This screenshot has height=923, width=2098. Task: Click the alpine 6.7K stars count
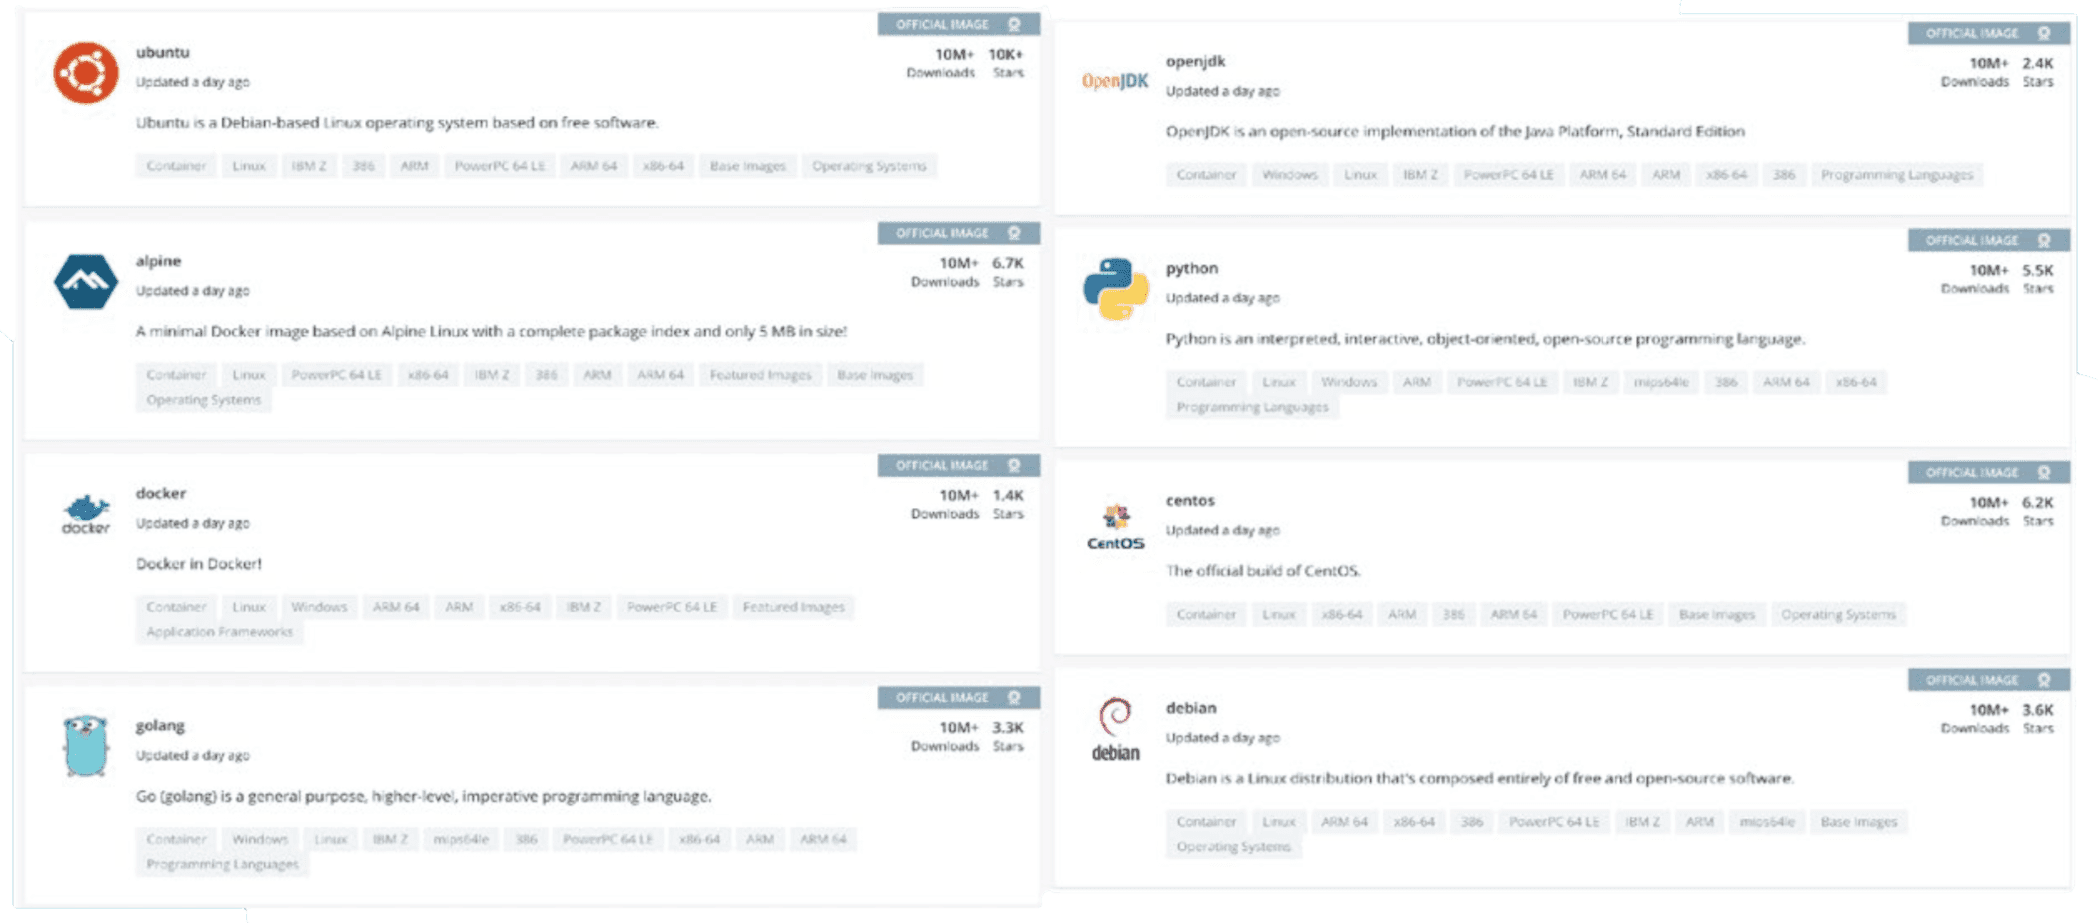point(1007,263)
